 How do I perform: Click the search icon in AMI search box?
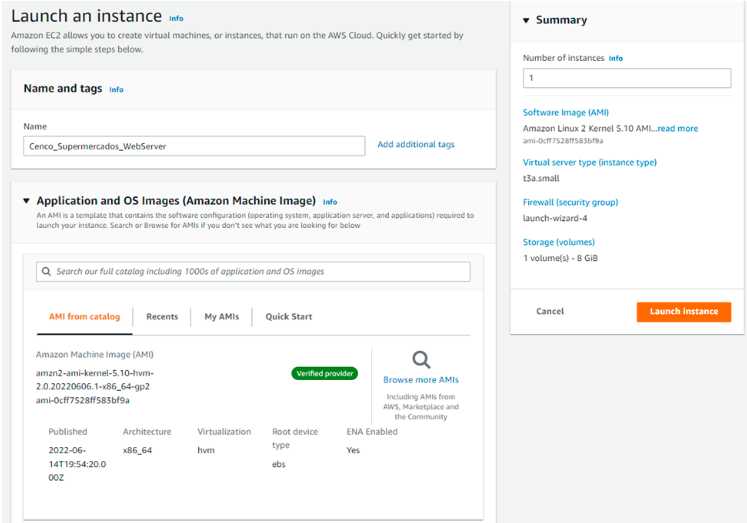tap(46, 272)
